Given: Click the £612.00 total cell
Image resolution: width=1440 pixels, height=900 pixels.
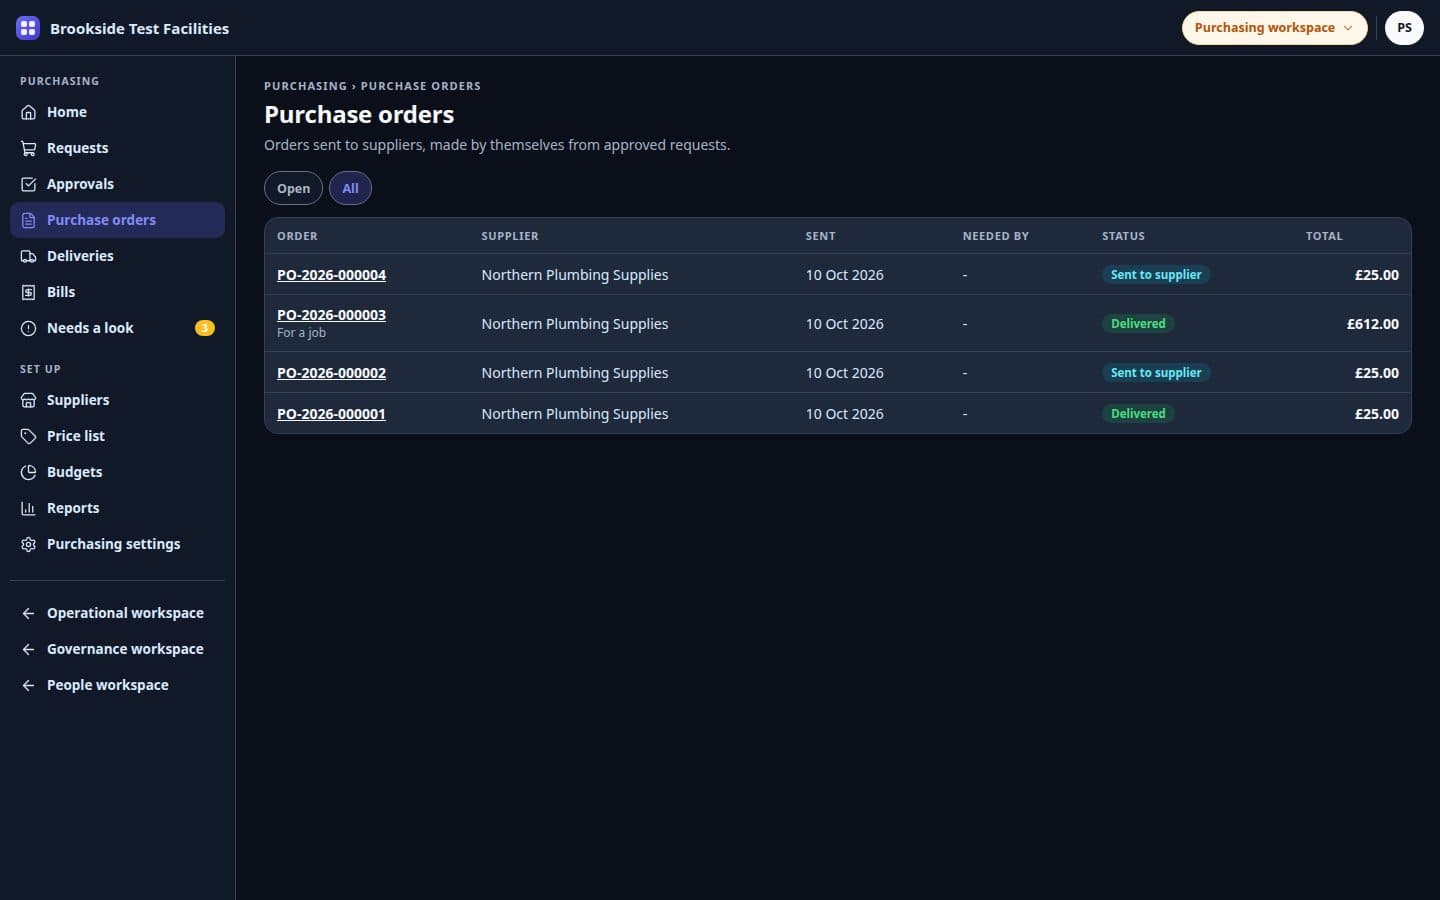Looking at the screenshot, I should pos(1372,324).
